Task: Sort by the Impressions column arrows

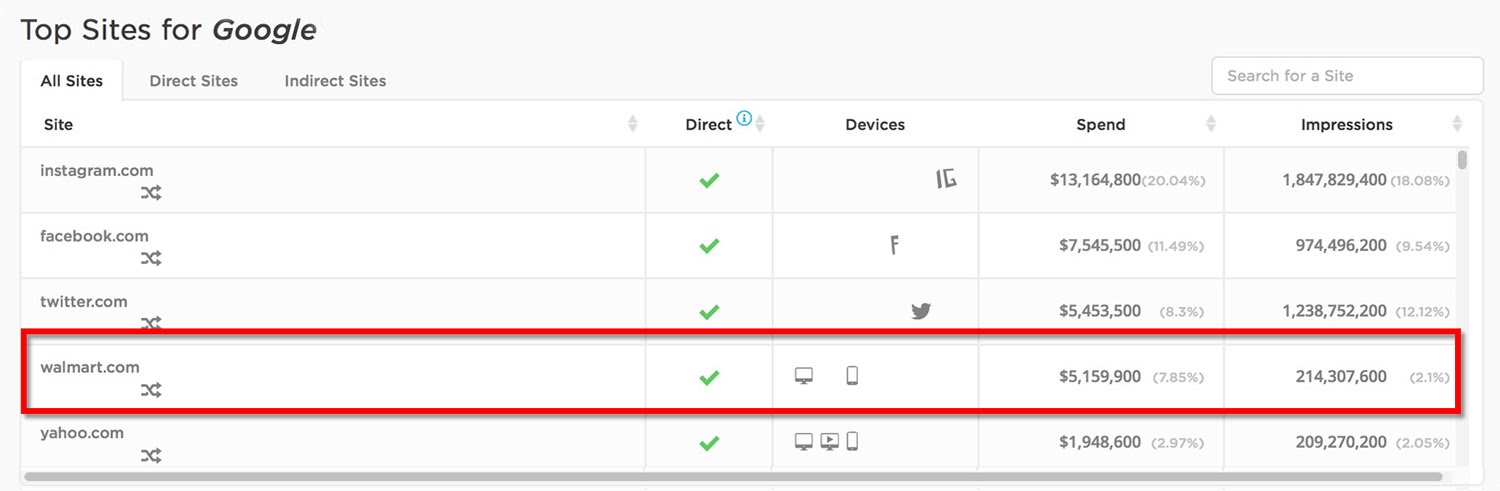Action: [x=1457, y=125]
